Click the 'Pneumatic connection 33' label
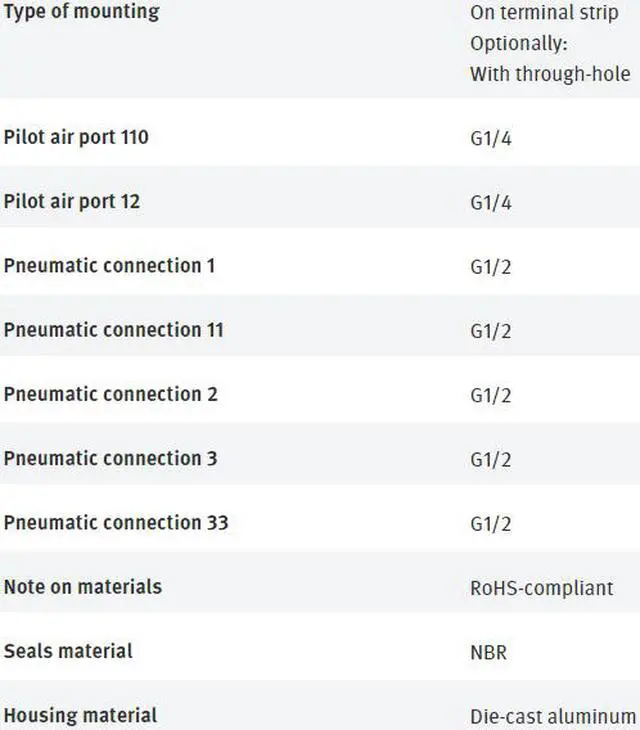The height and width of the screenshot is (730, 640). pos(116,523)
